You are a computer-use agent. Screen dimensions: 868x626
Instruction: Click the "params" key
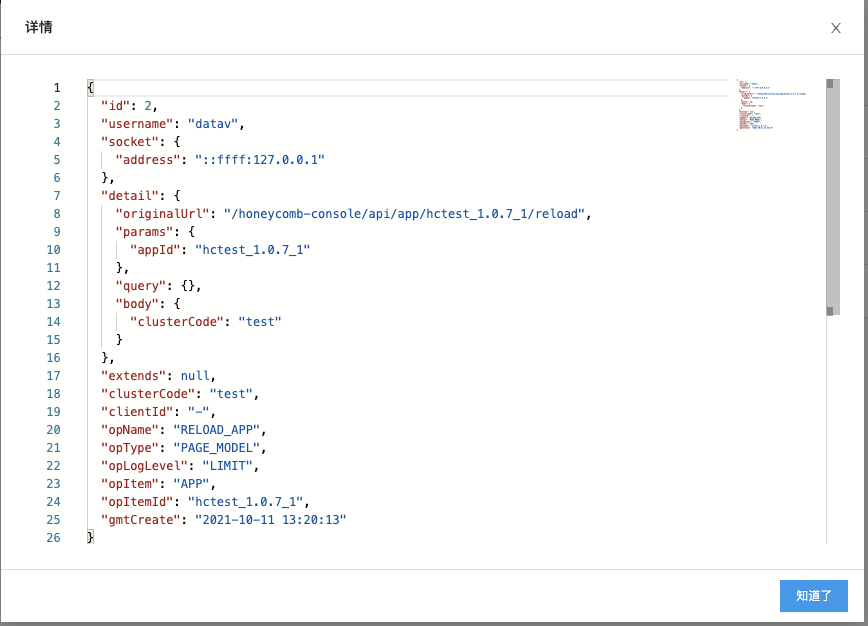tap(144, 232)
